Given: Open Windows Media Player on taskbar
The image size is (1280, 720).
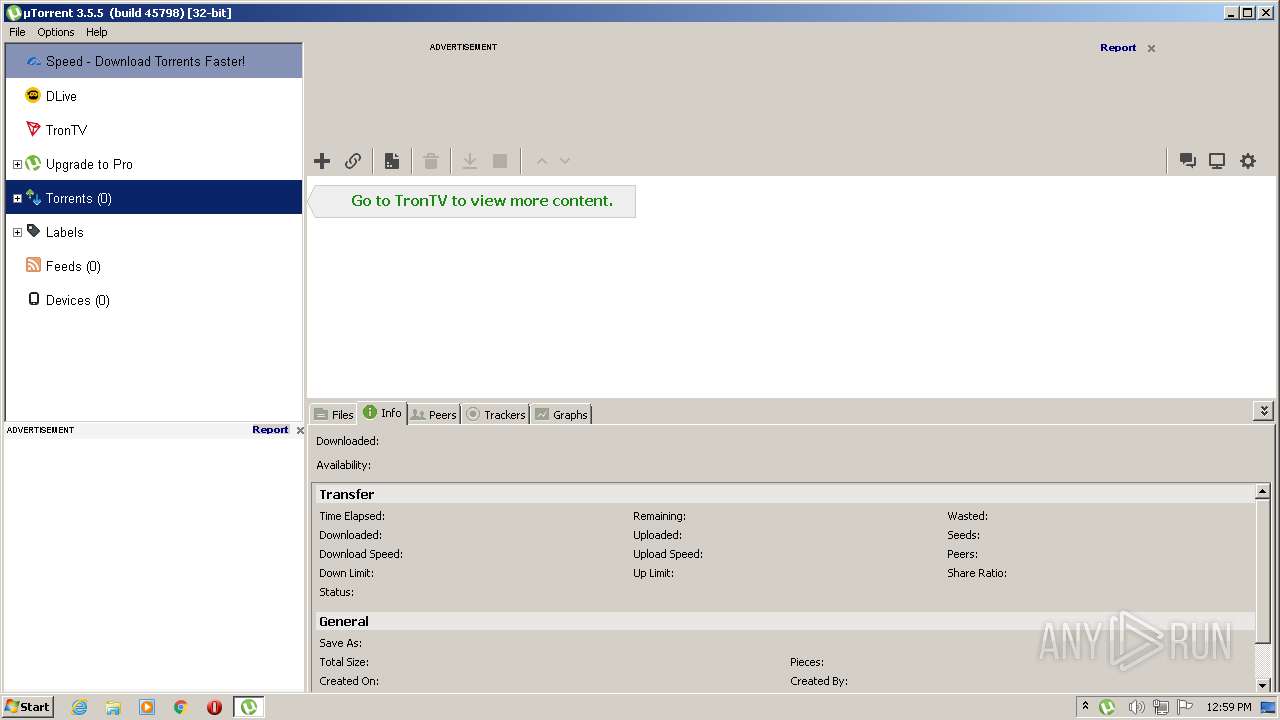Looking at the screenshot, I should 147,707.
